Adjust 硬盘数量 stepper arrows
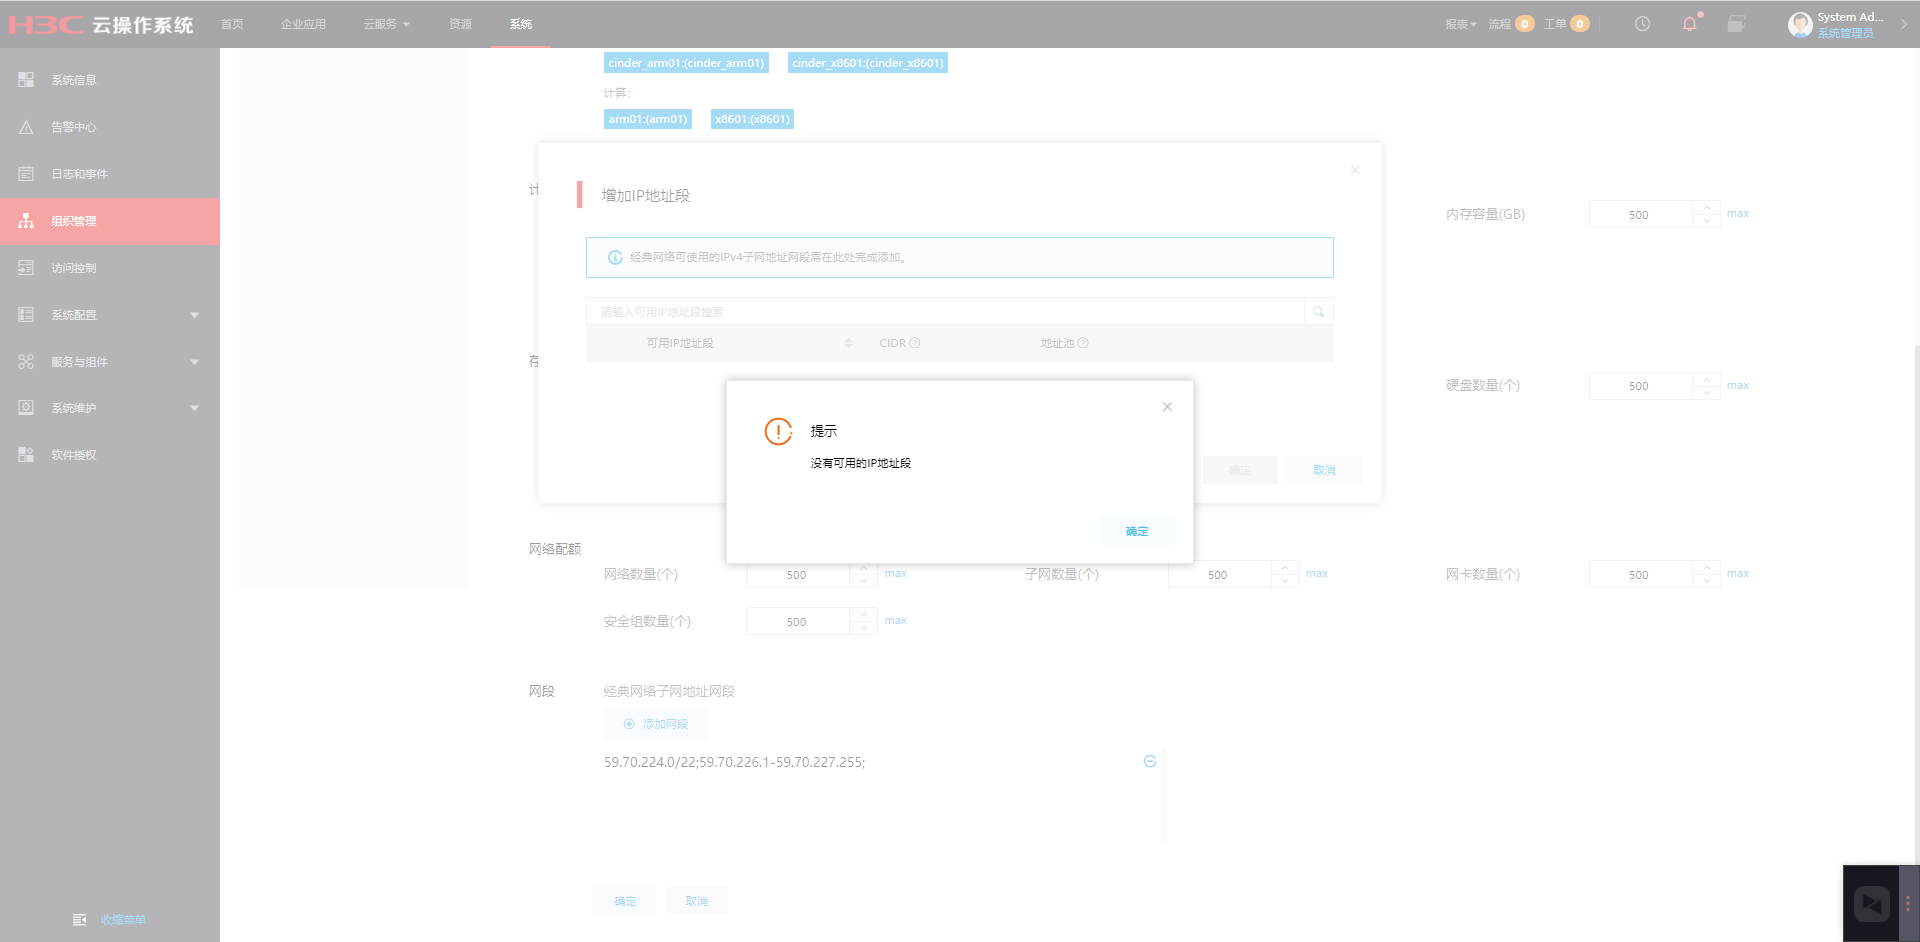The image size is (1920, 942). point(1706,386)
